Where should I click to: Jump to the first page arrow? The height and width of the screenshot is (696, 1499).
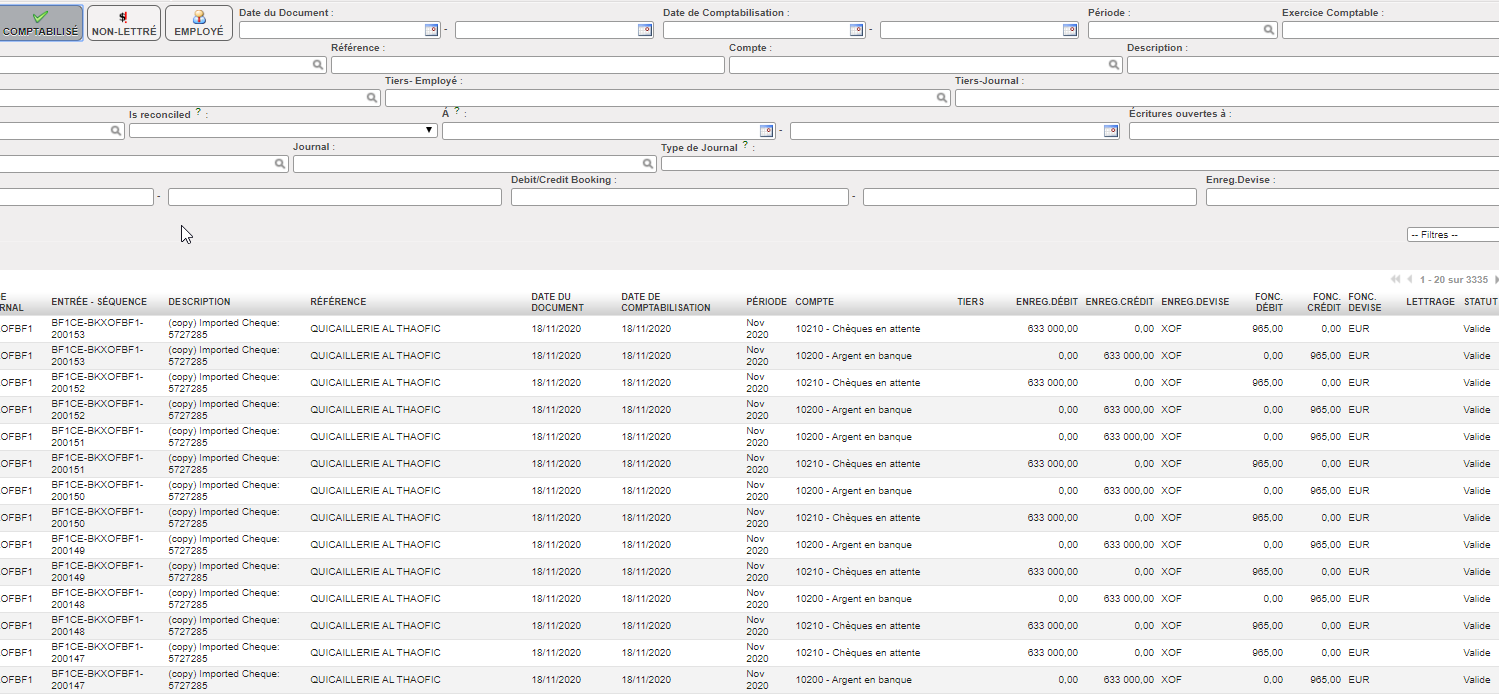pyautogui.click(x=1395, y=279)
